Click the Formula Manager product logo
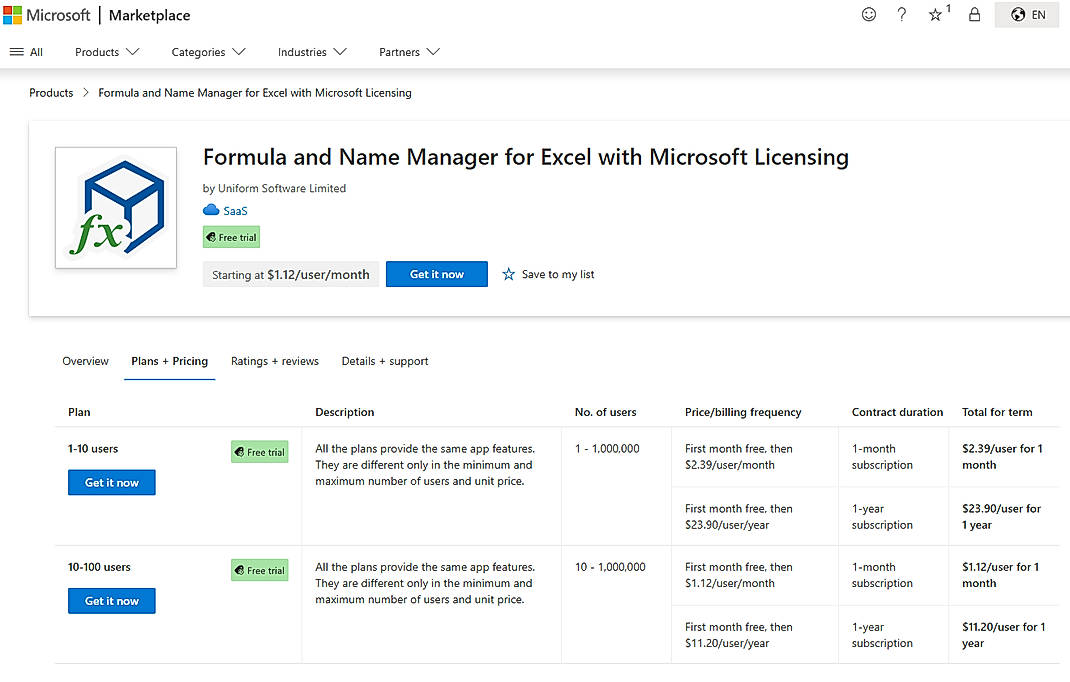Viewport: 1070px width, 682px height. (116, 208)
